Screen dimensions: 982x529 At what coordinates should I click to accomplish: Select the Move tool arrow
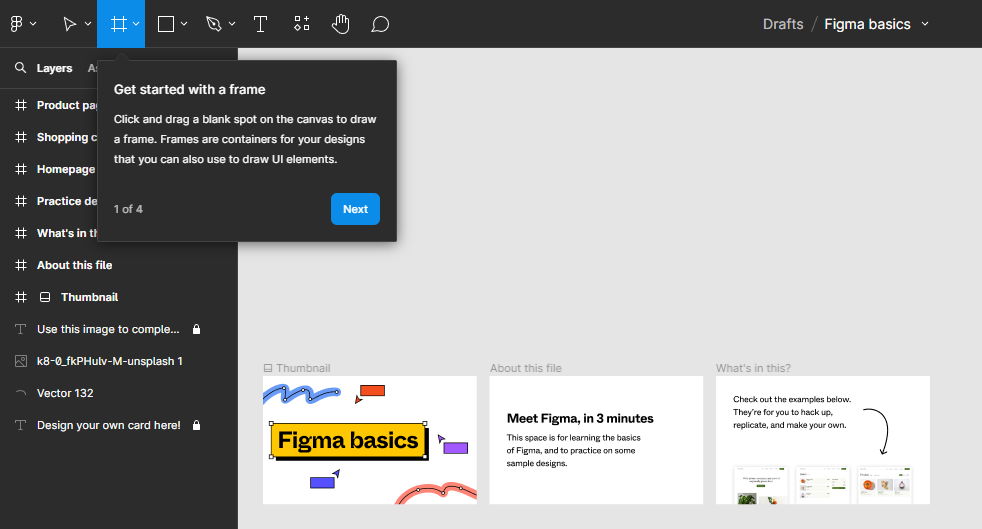[69, 23]
